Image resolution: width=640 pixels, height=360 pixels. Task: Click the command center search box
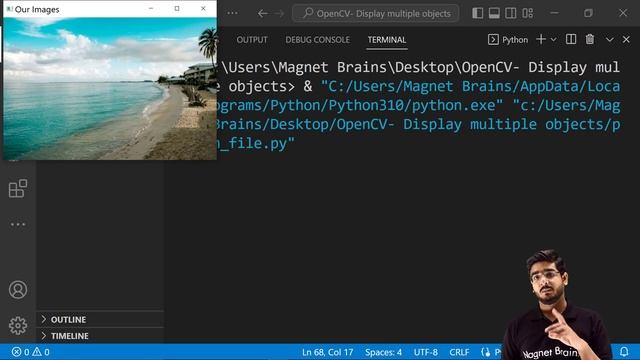(x=376, y=13)
